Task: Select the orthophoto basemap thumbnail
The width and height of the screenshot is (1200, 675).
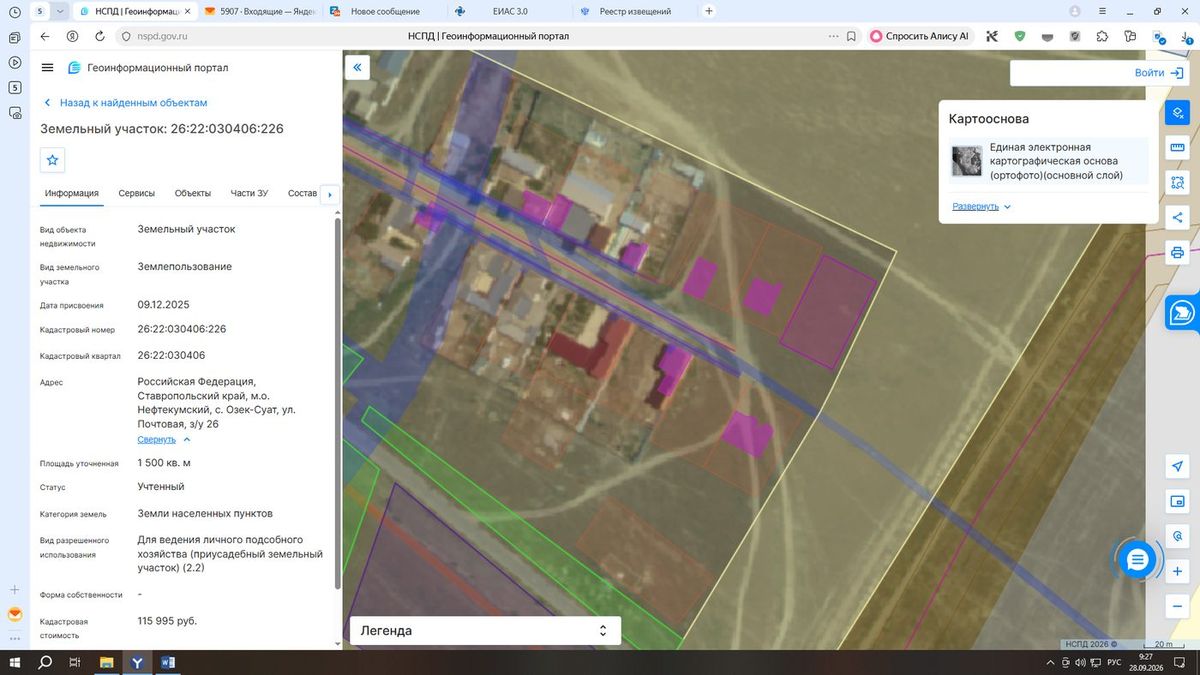Action: pyautogui.click(x=966, y=161)
